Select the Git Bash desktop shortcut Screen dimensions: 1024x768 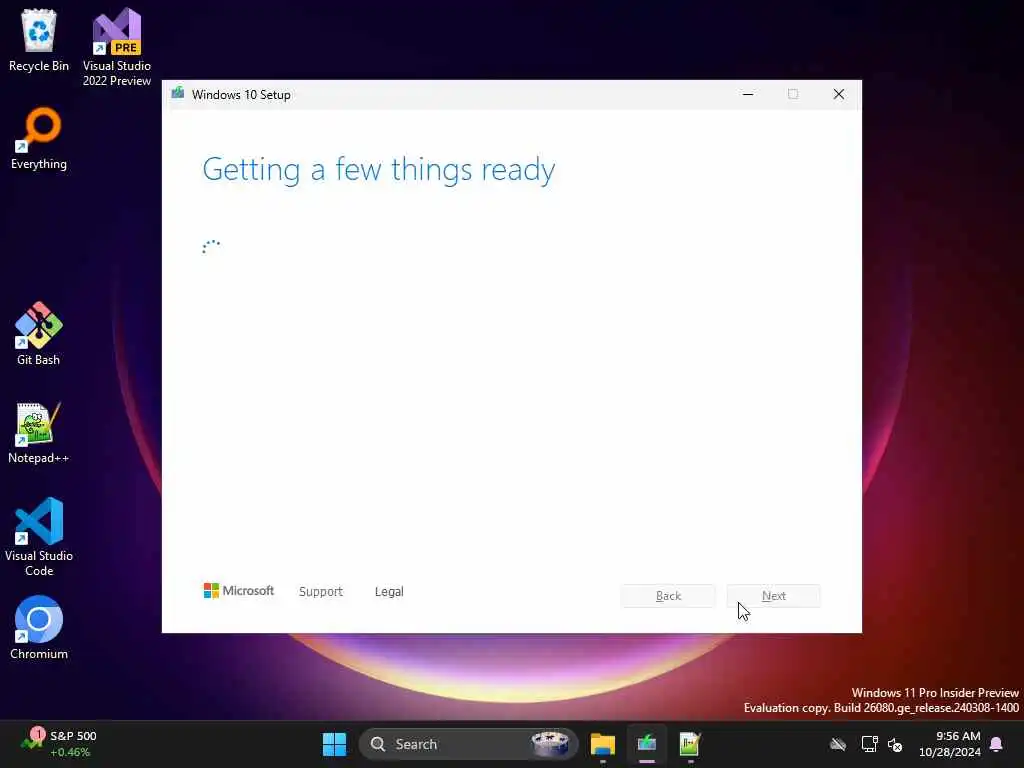(39, 334)
